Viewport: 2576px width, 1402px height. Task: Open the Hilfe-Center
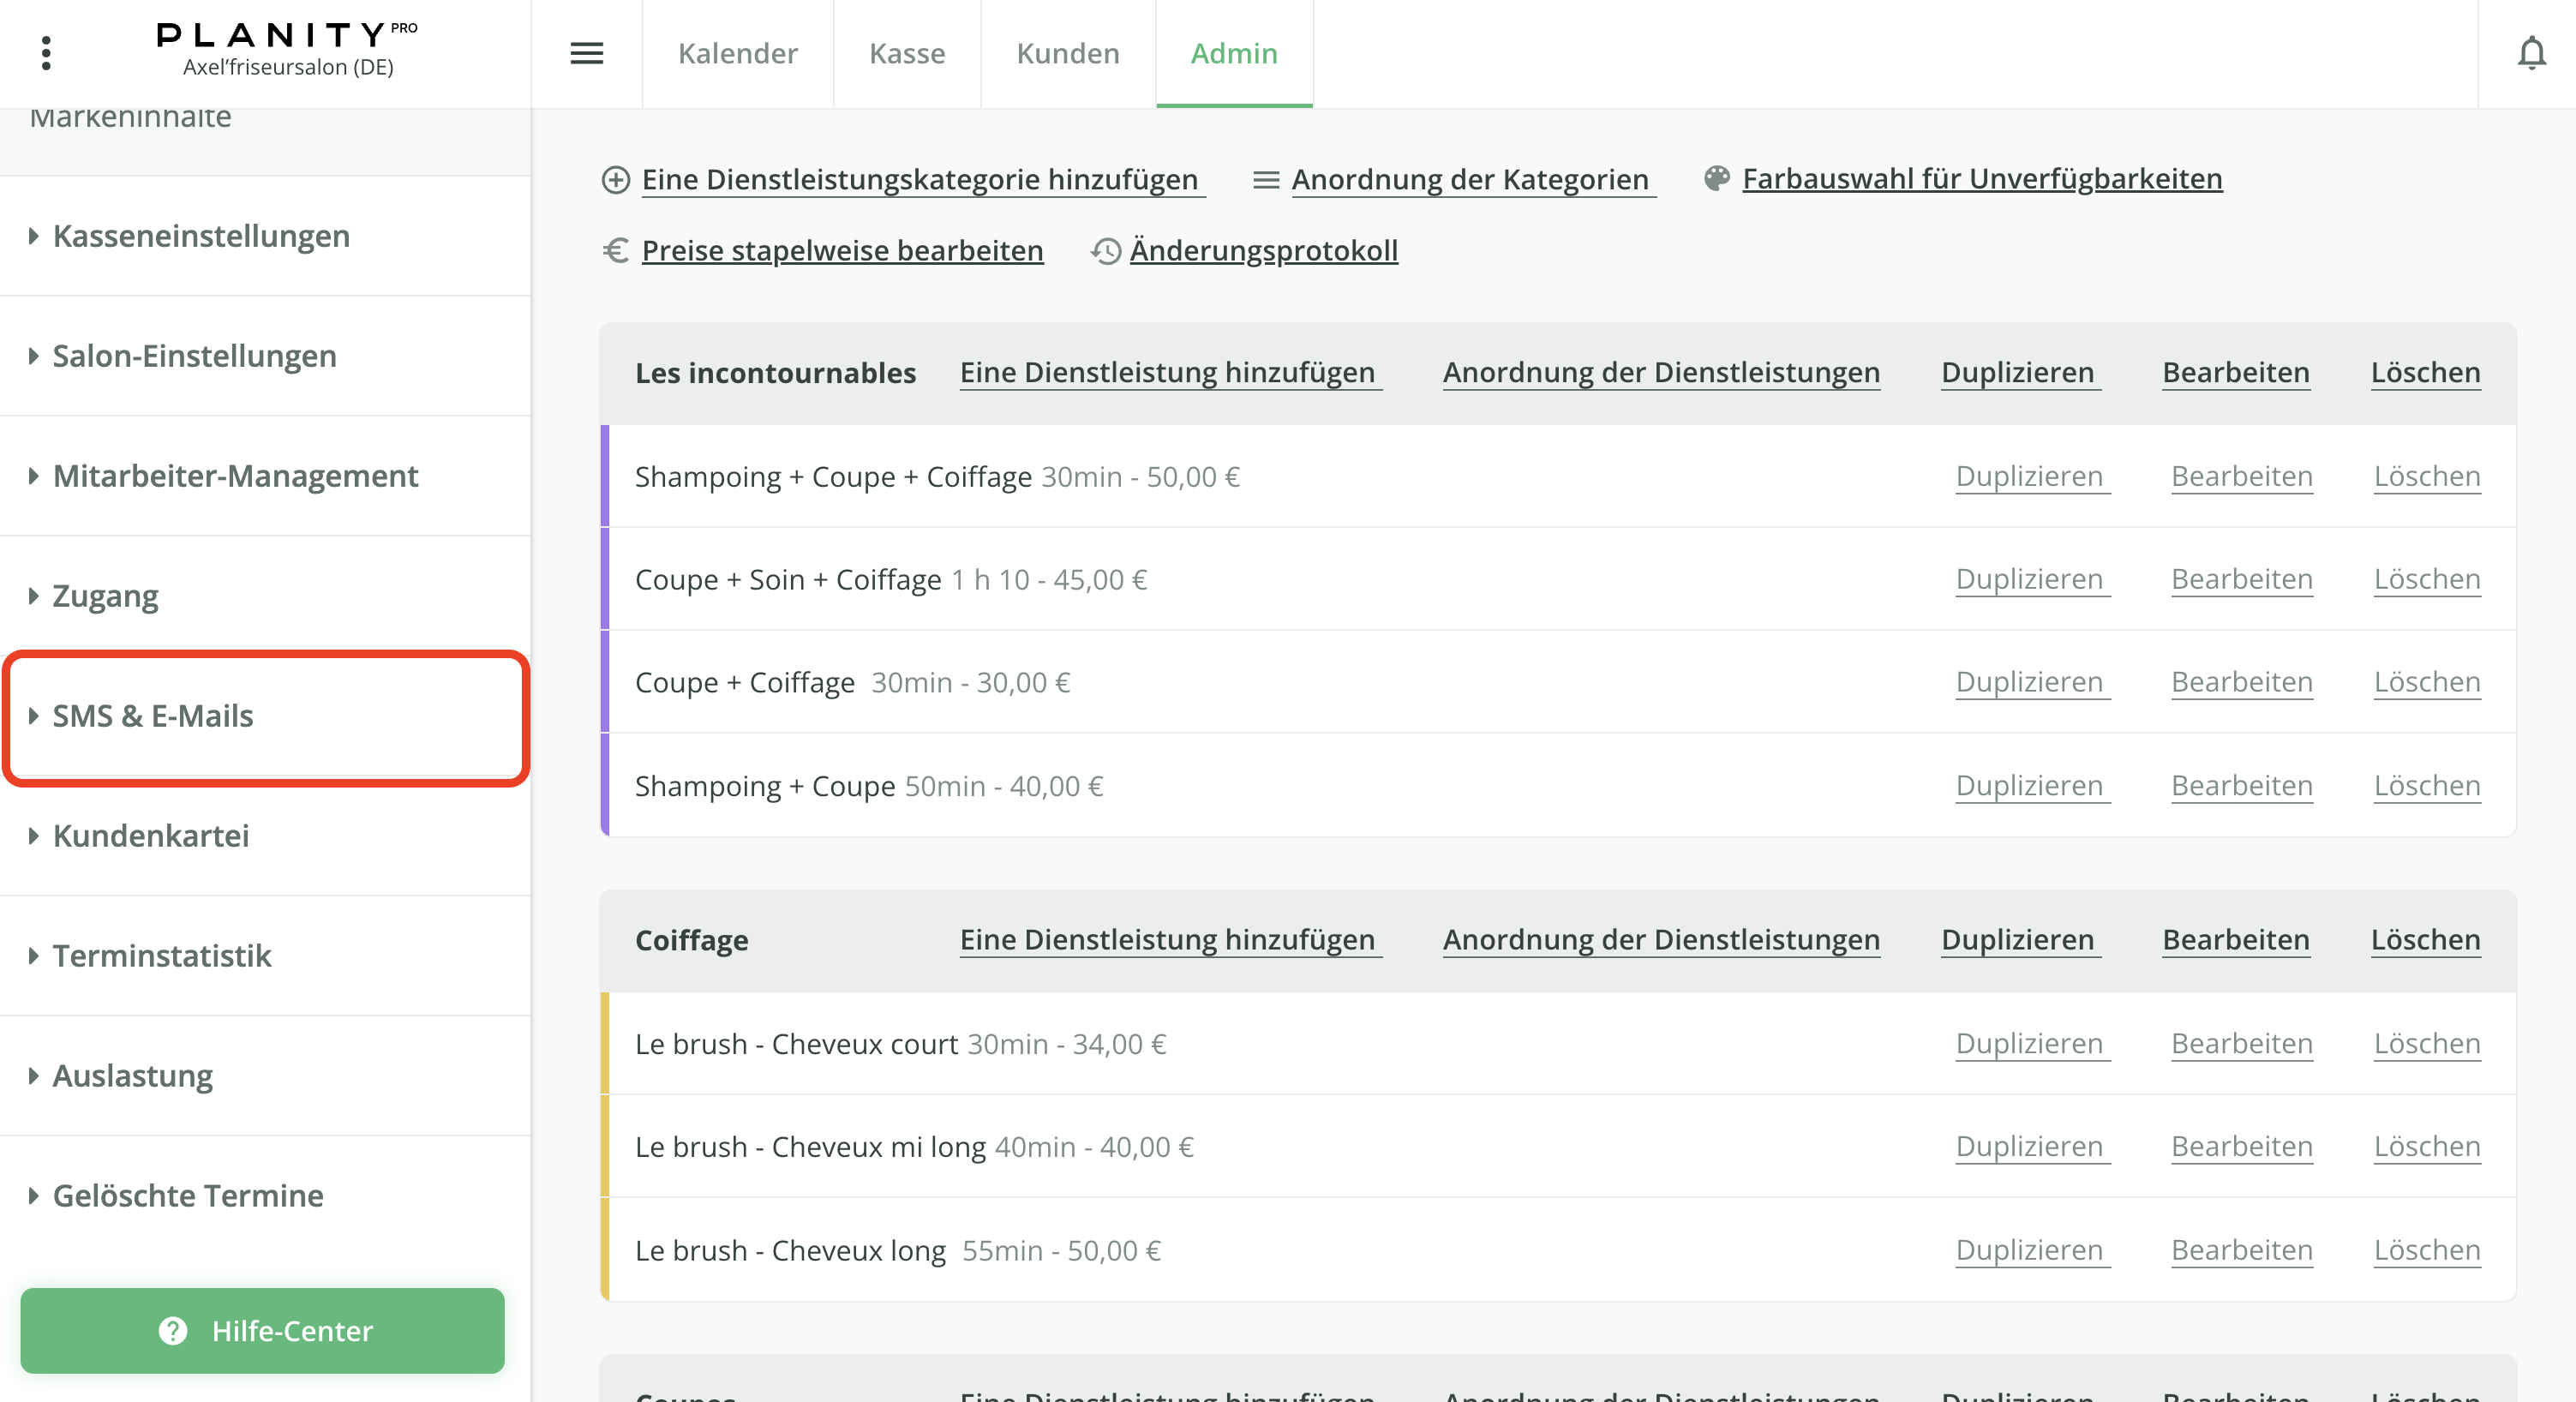263,1331
